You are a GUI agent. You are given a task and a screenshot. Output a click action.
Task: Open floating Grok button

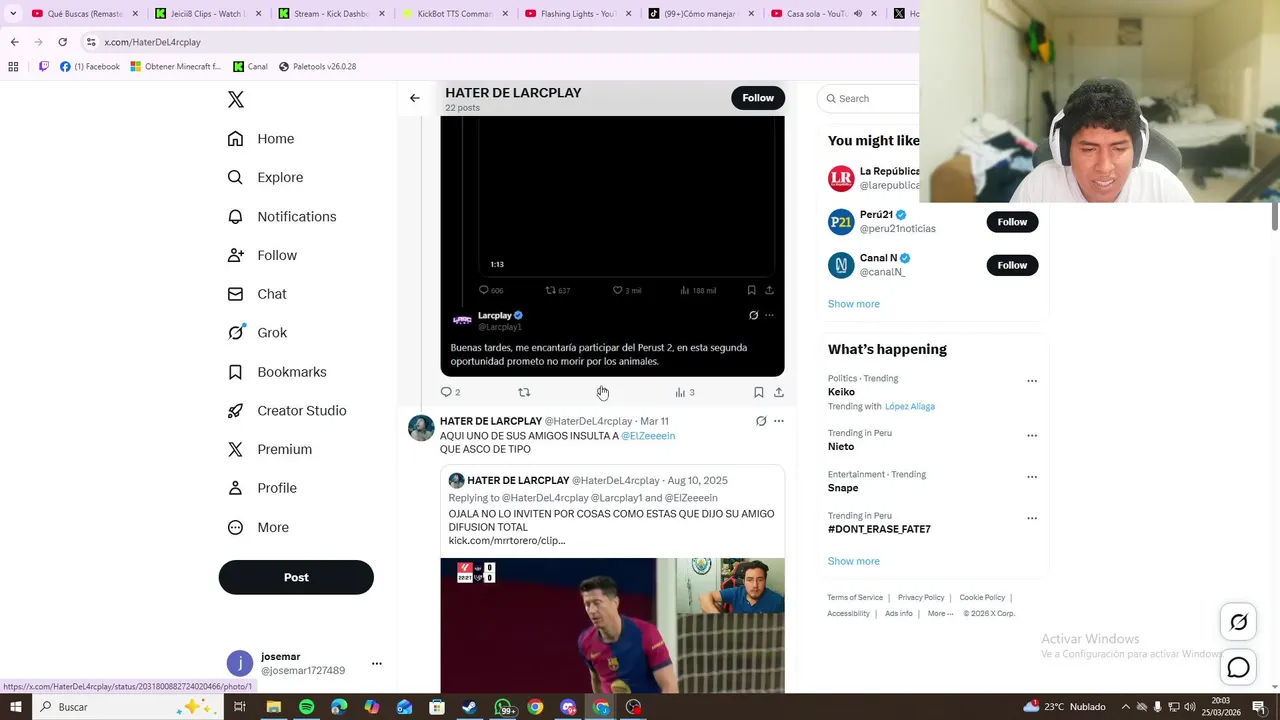coord(1238,622)
